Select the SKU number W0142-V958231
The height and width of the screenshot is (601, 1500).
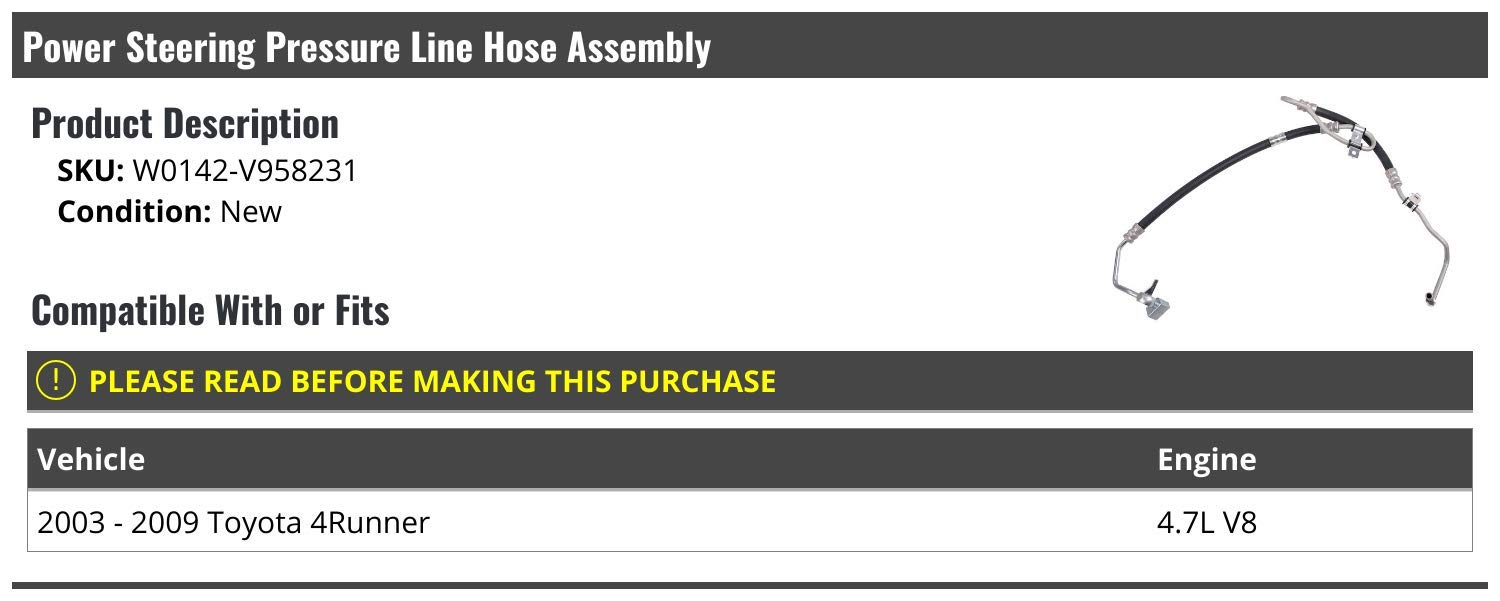tap(244, 171)
